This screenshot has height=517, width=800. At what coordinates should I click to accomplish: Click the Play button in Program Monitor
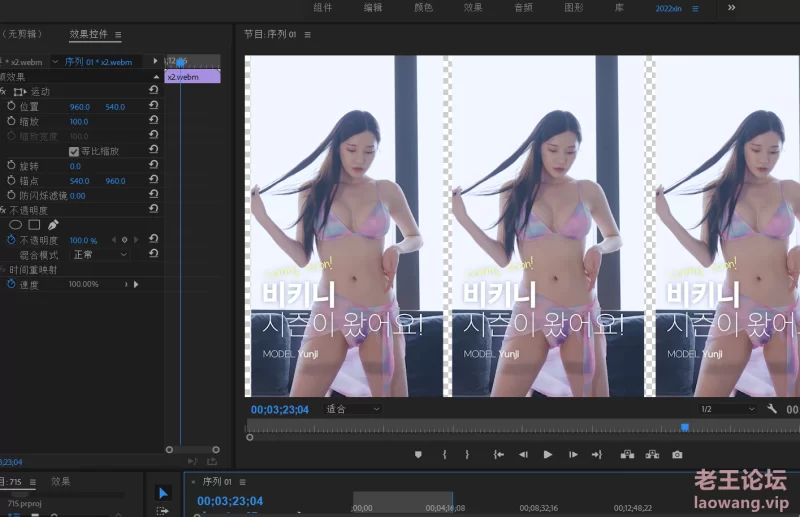tap(547, 454)
